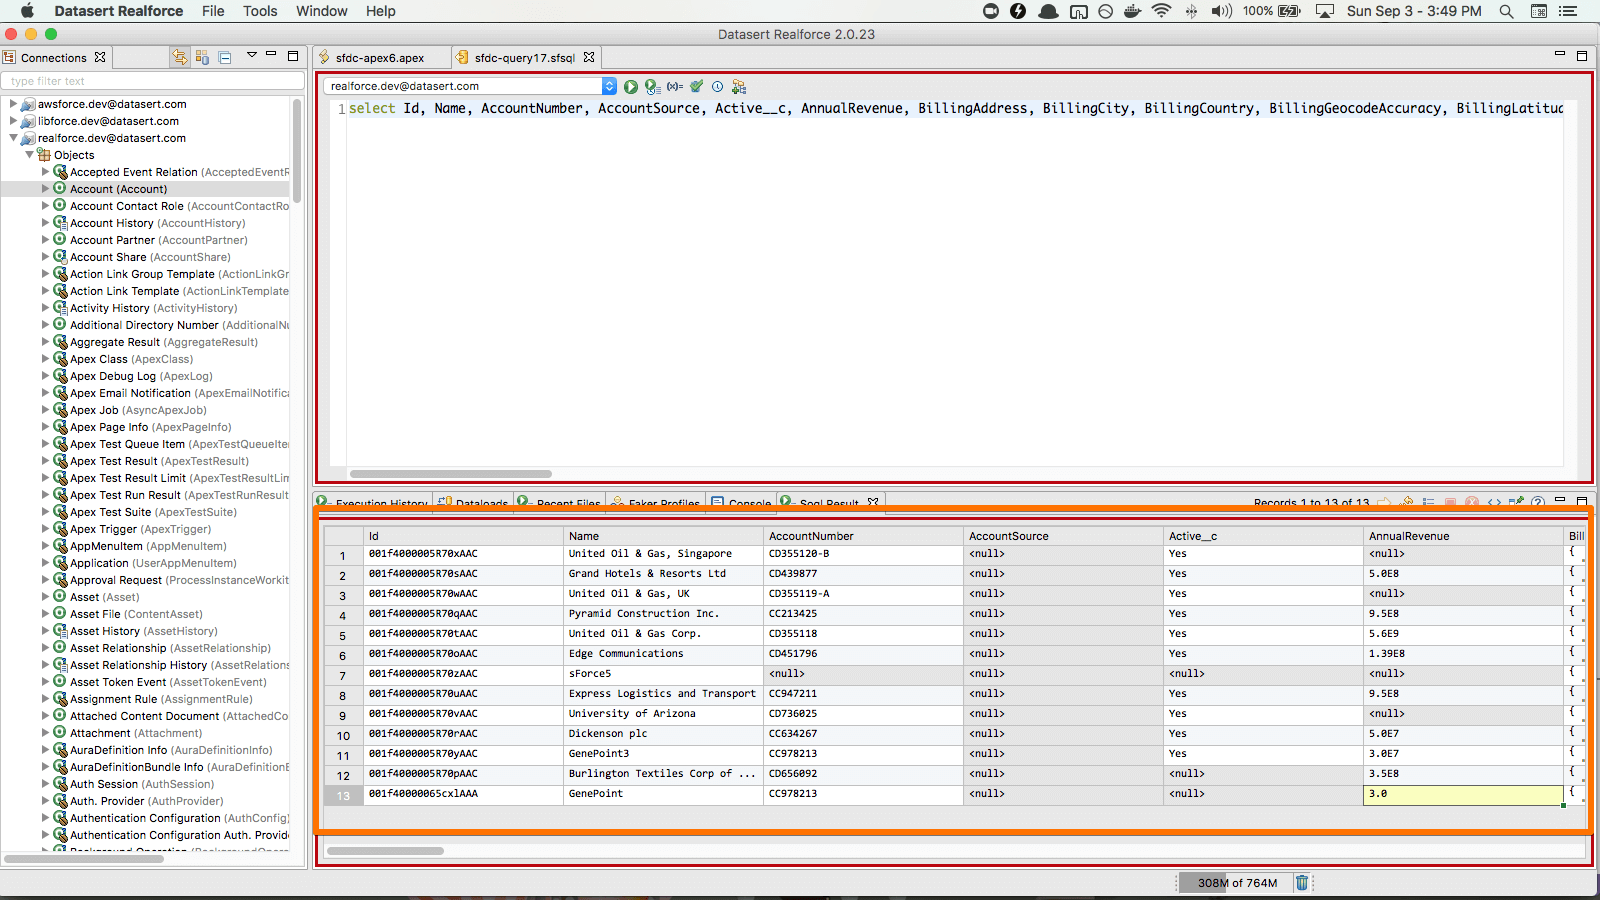
Task: Open macOS Spotlight search
Action: 1506,11
